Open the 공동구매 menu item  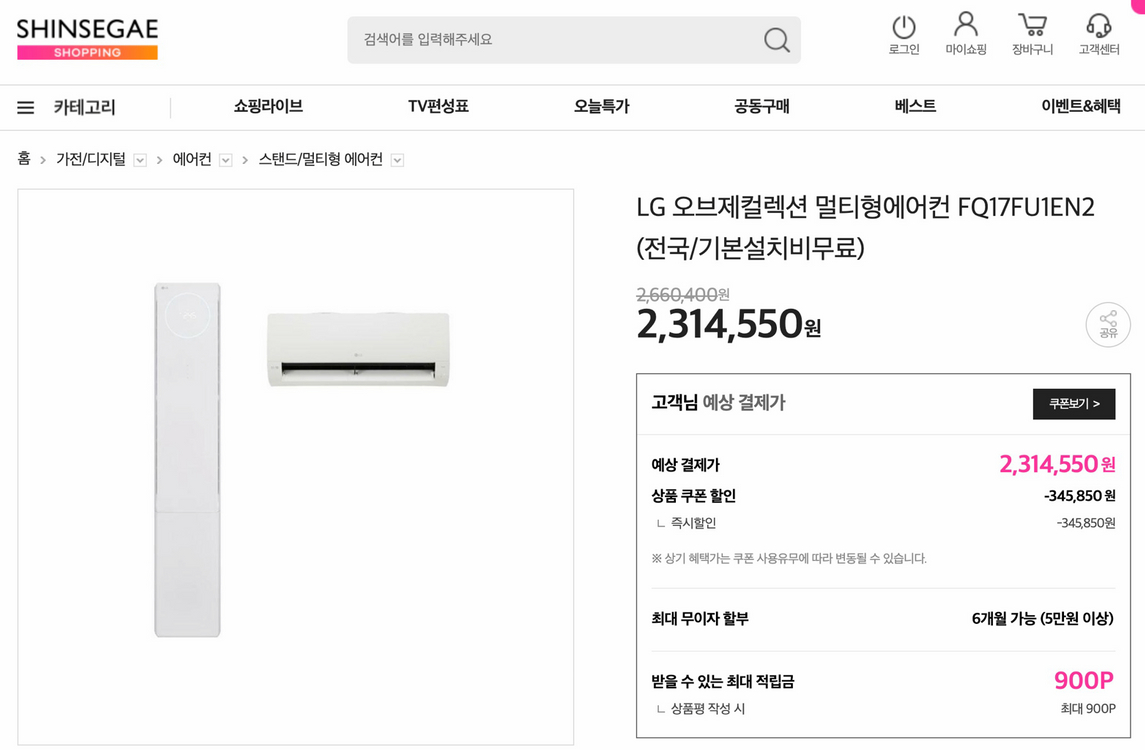[x=761, y=107]
